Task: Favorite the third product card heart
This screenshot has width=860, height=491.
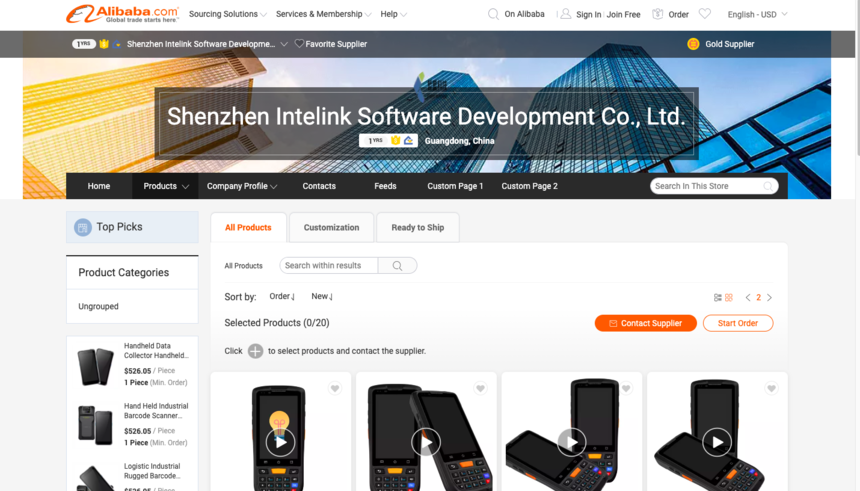Action: coord(626,388)
